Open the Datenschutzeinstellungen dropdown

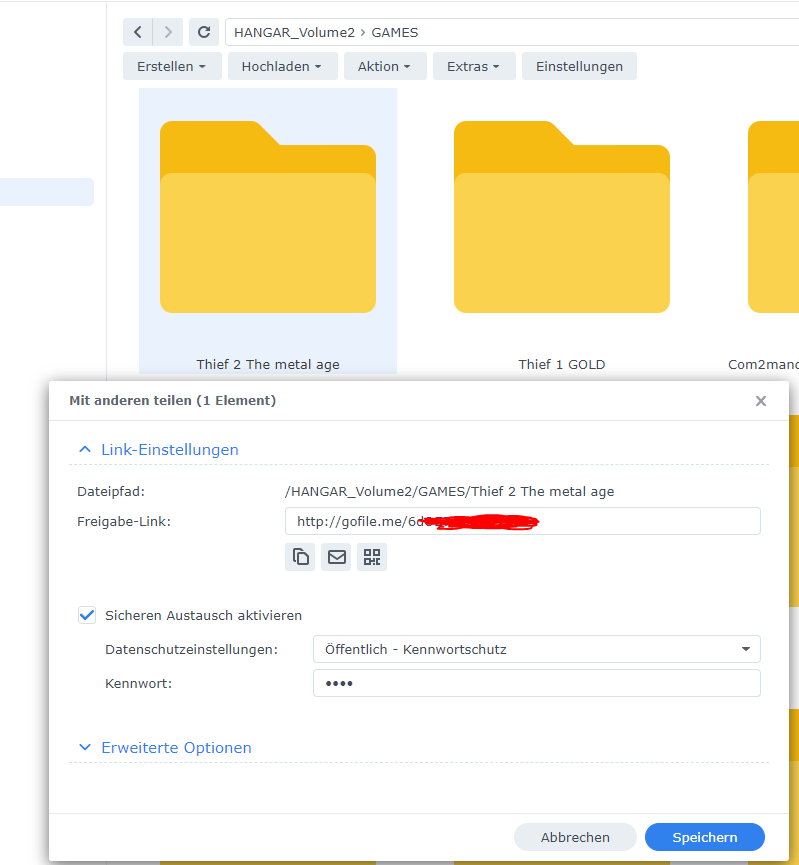click(537, 649)
